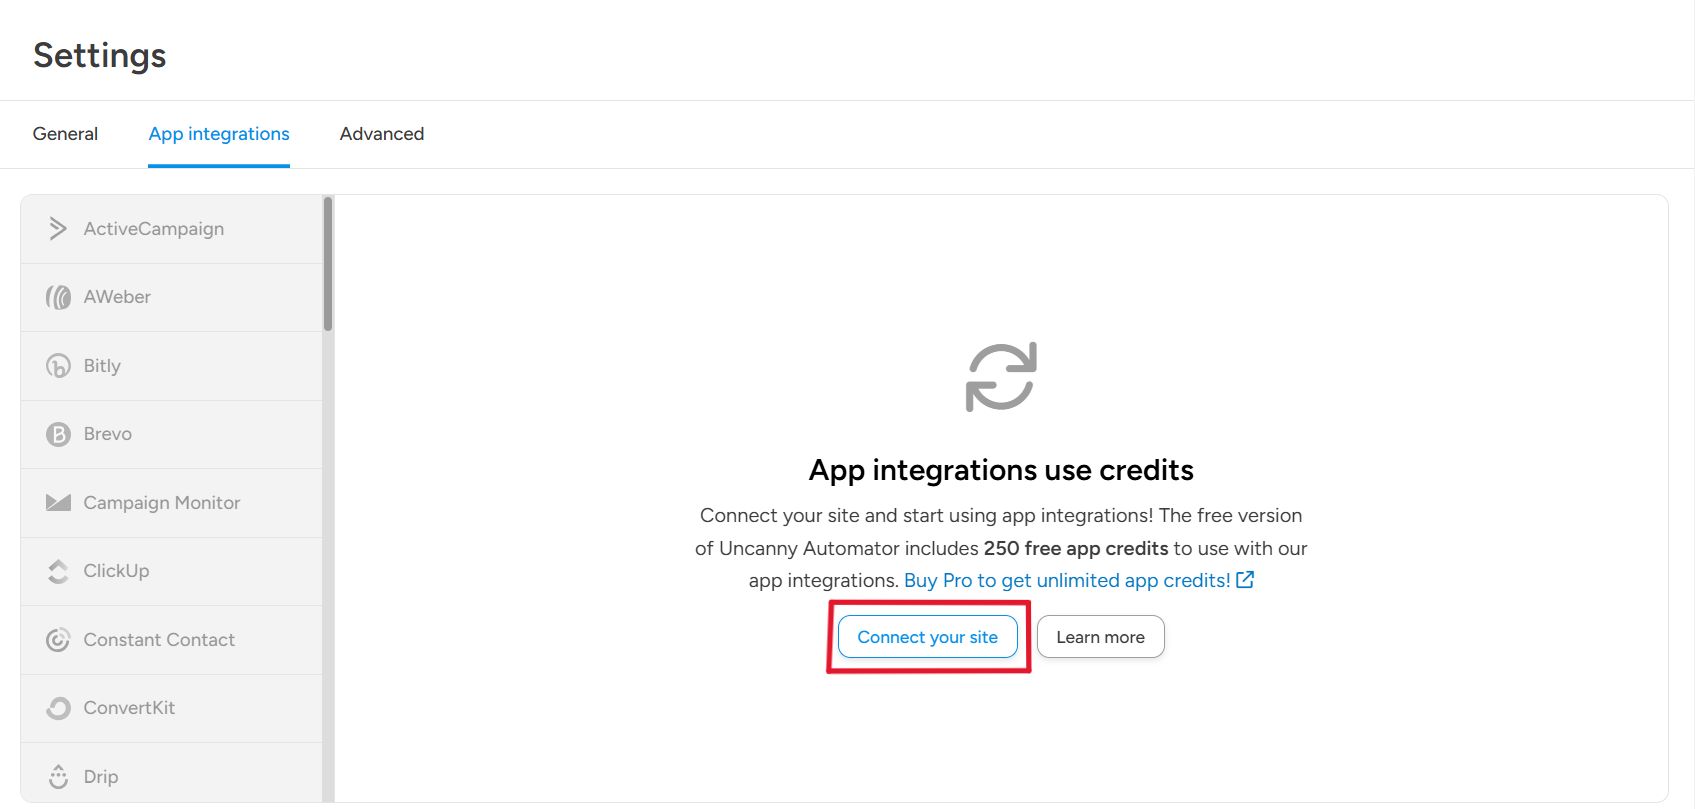Viewport: 1695px width, 809px height.
Task: Click the ConvertKit logo icon
Action: (58, 708)
